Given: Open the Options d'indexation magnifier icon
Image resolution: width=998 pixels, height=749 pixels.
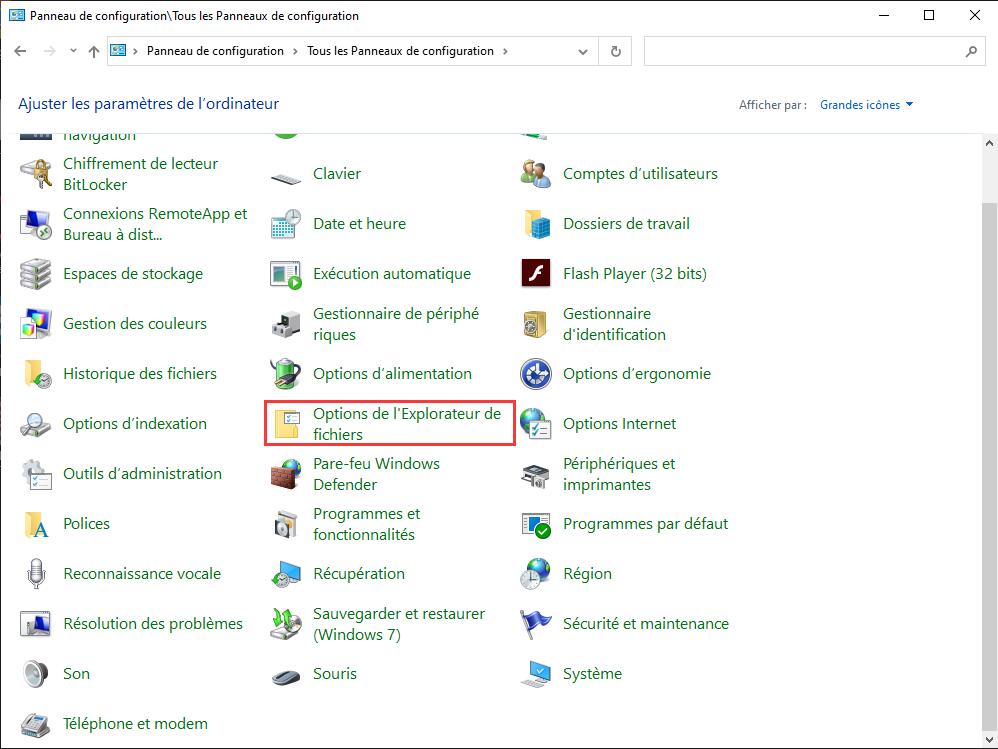Looking at the screenshot, I should click(x=36, y=424).
